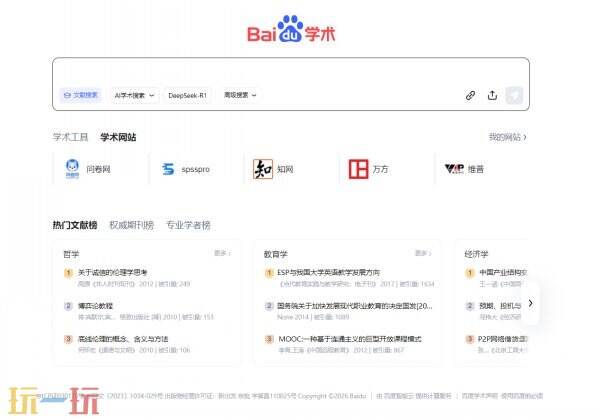Open the 问卷网 site link

[100, 169]
